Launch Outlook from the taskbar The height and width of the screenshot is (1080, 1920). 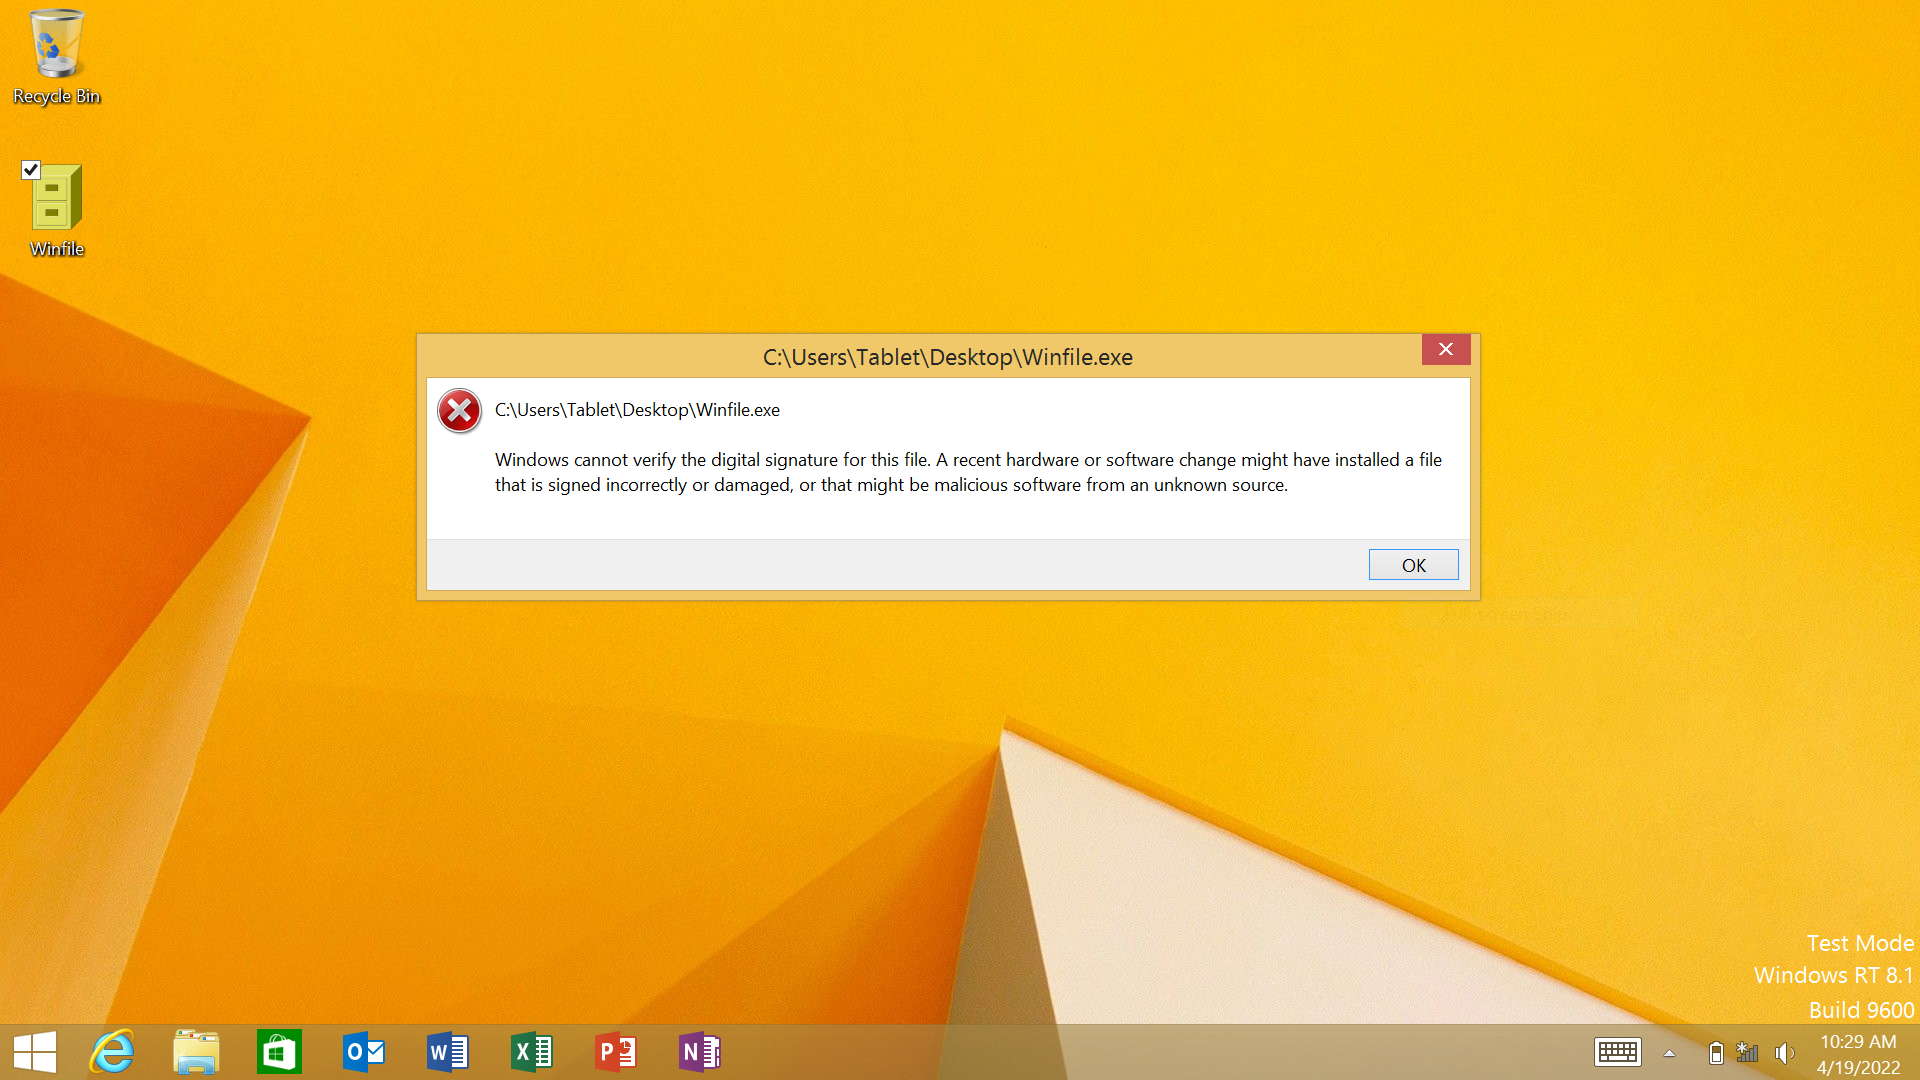pyautogui.click(x=363, y=1052)
